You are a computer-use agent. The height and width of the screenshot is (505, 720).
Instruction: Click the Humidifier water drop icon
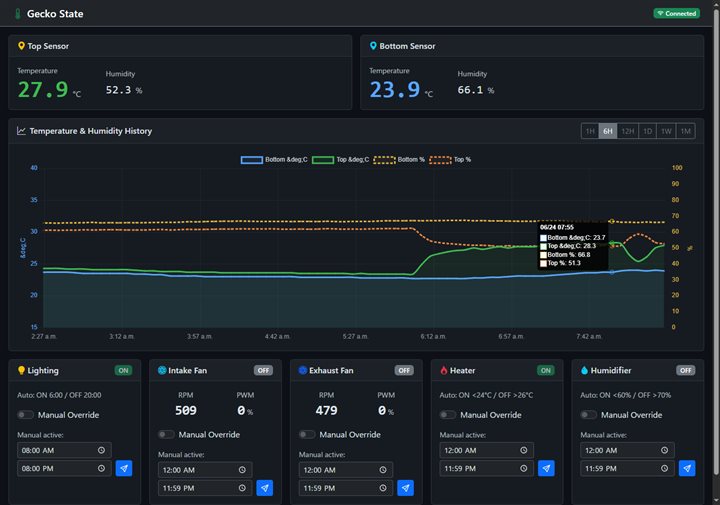click(584, 370)
